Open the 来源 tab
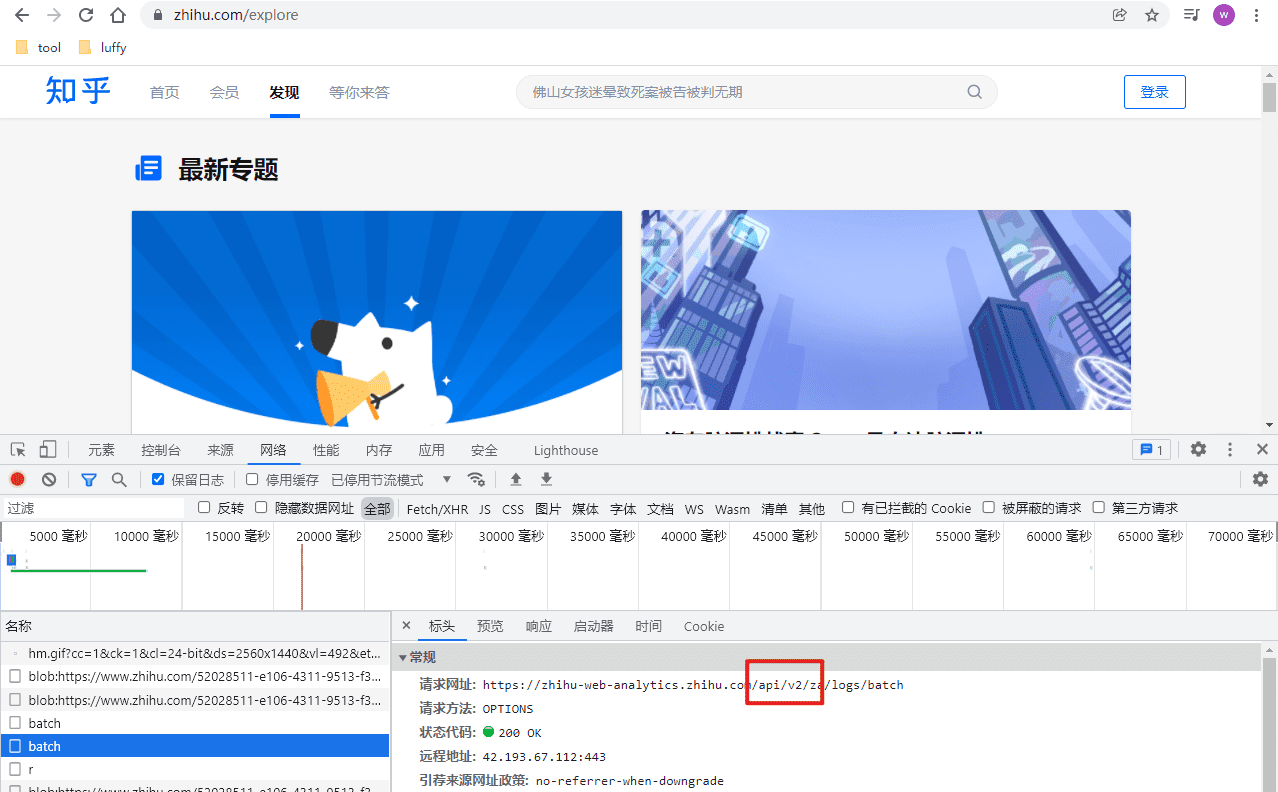Viewport: 1278px width, 792px height. point(220,450)
